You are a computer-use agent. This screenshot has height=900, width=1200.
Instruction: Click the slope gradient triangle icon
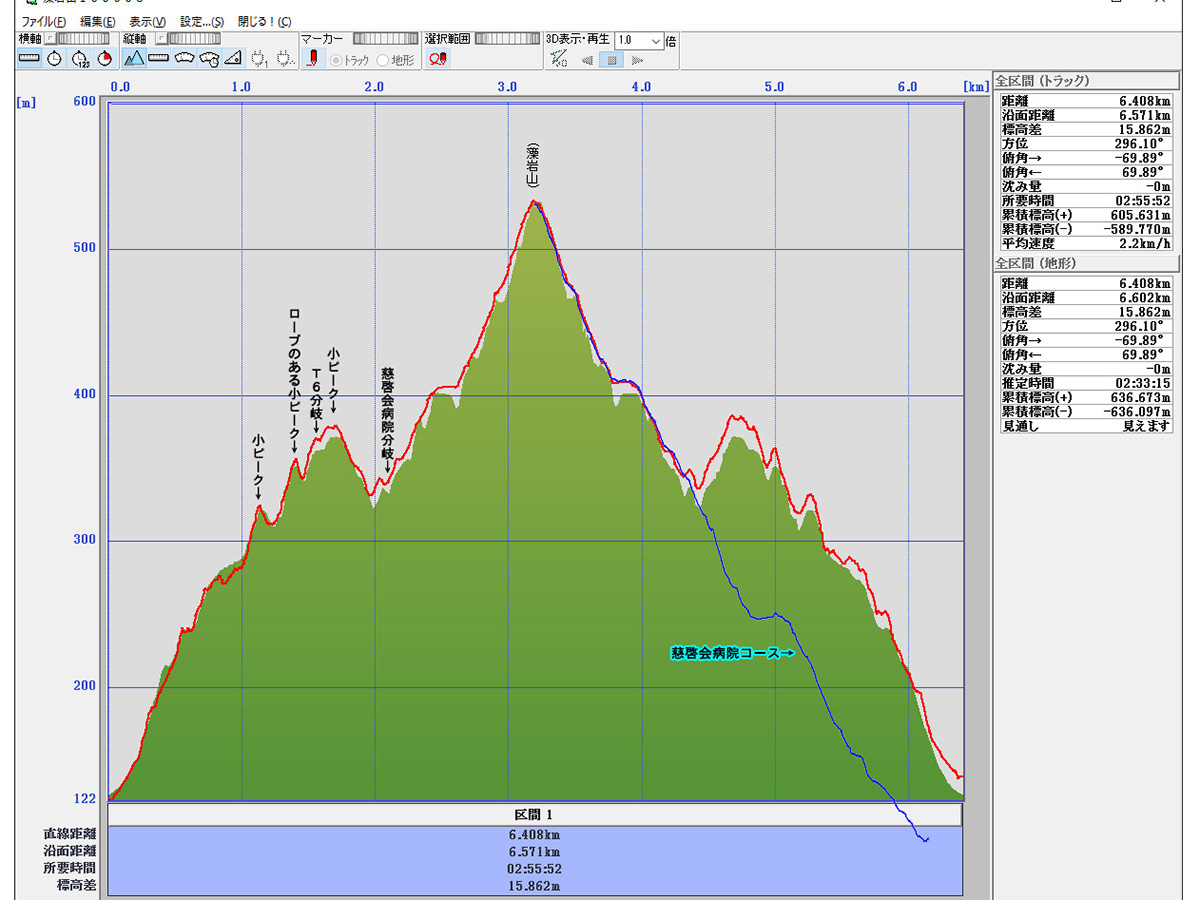coord(234,59)
